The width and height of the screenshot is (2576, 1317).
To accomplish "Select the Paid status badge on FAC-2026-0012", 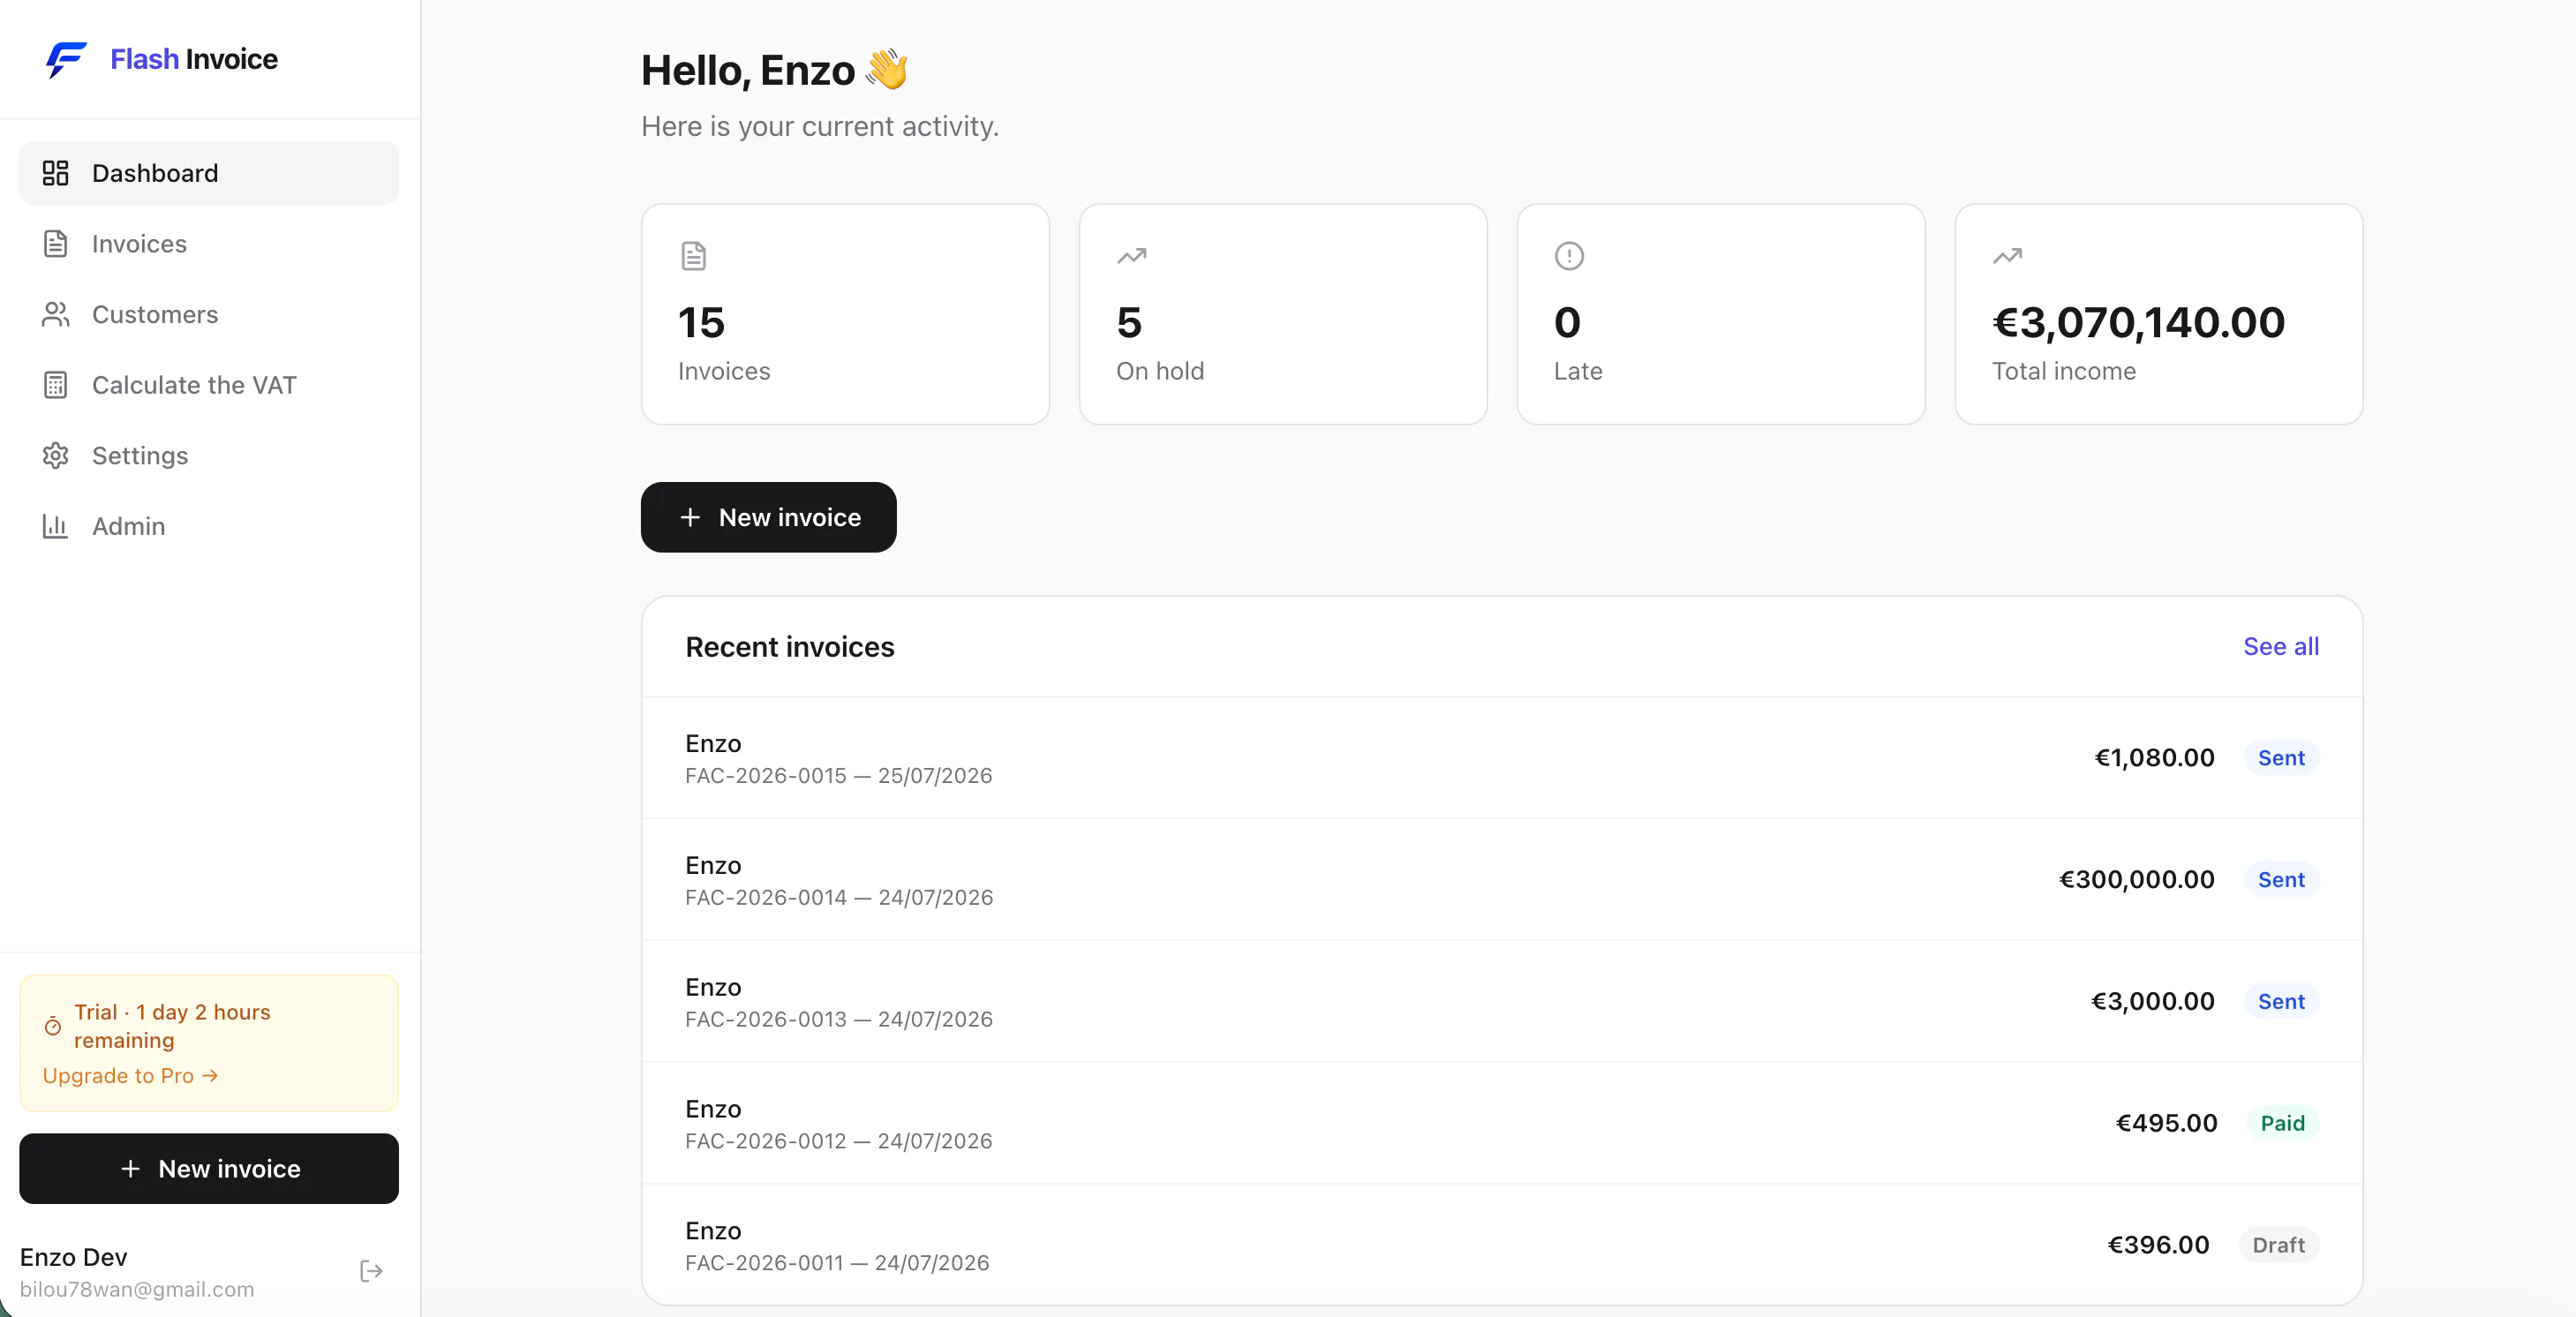I will [2282, 1123].
